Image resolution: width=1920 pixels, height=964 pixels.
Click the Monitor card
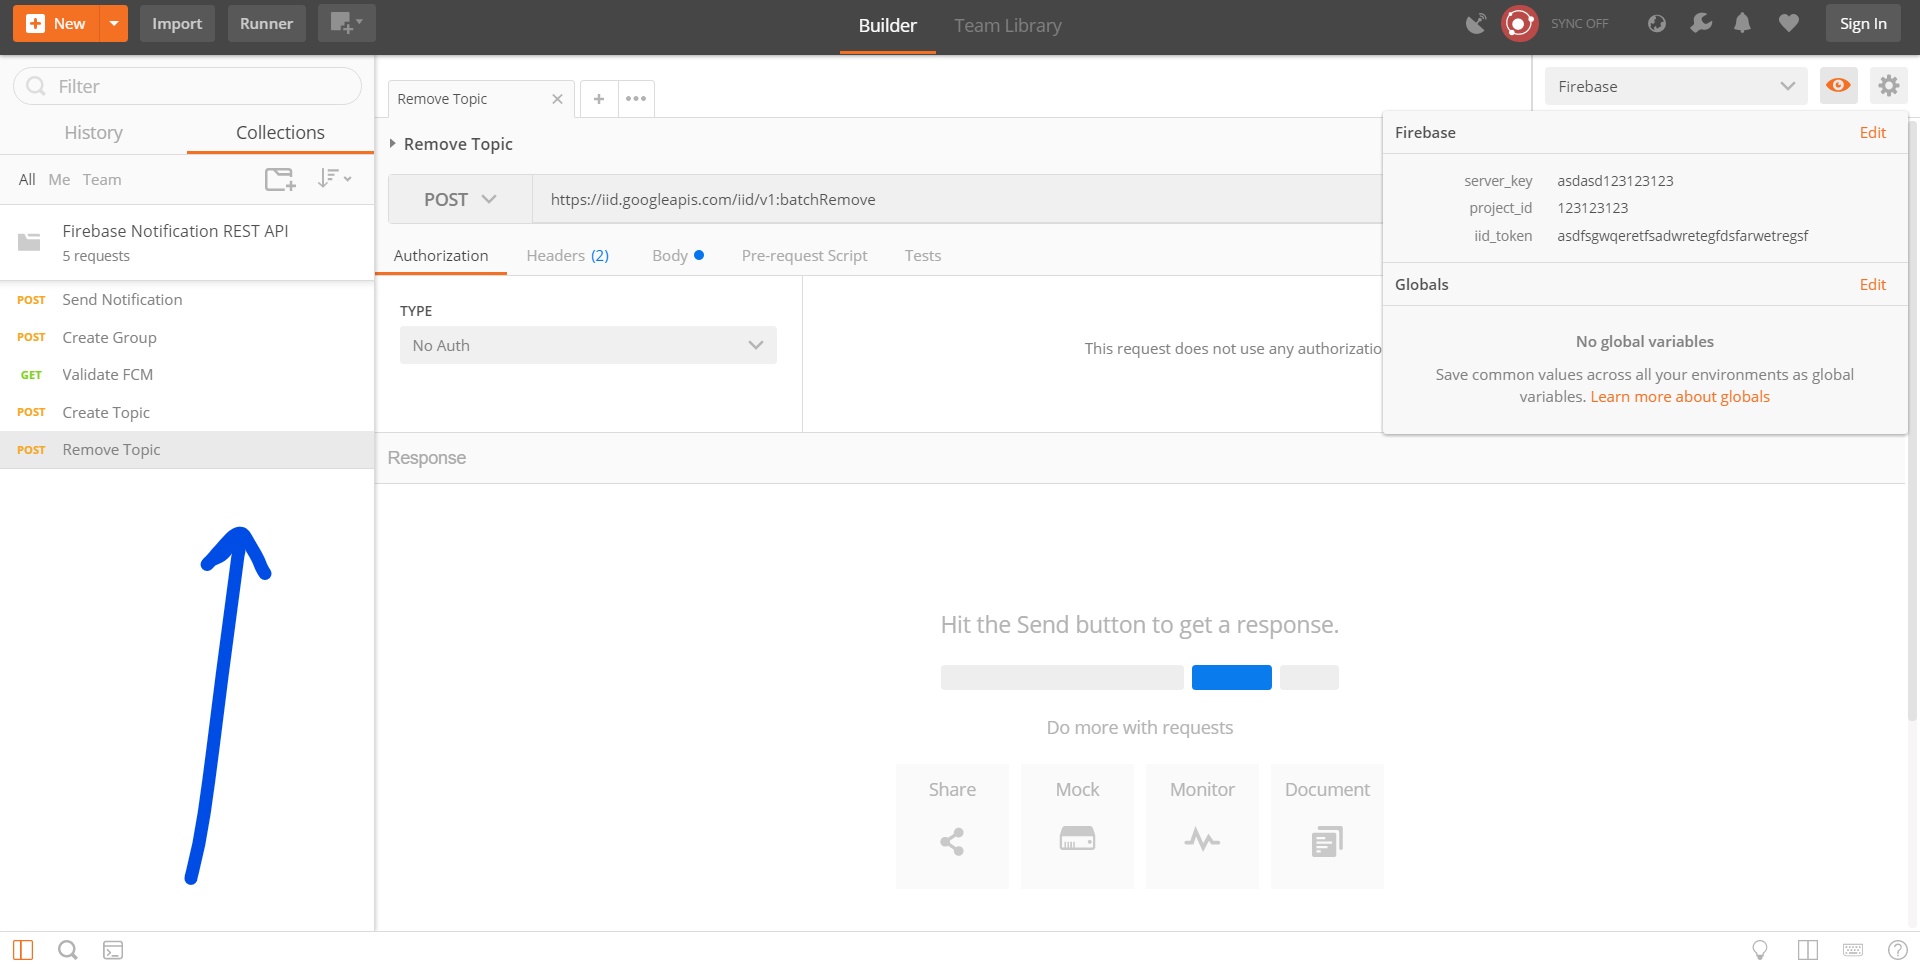click(x=1202, y=826)
